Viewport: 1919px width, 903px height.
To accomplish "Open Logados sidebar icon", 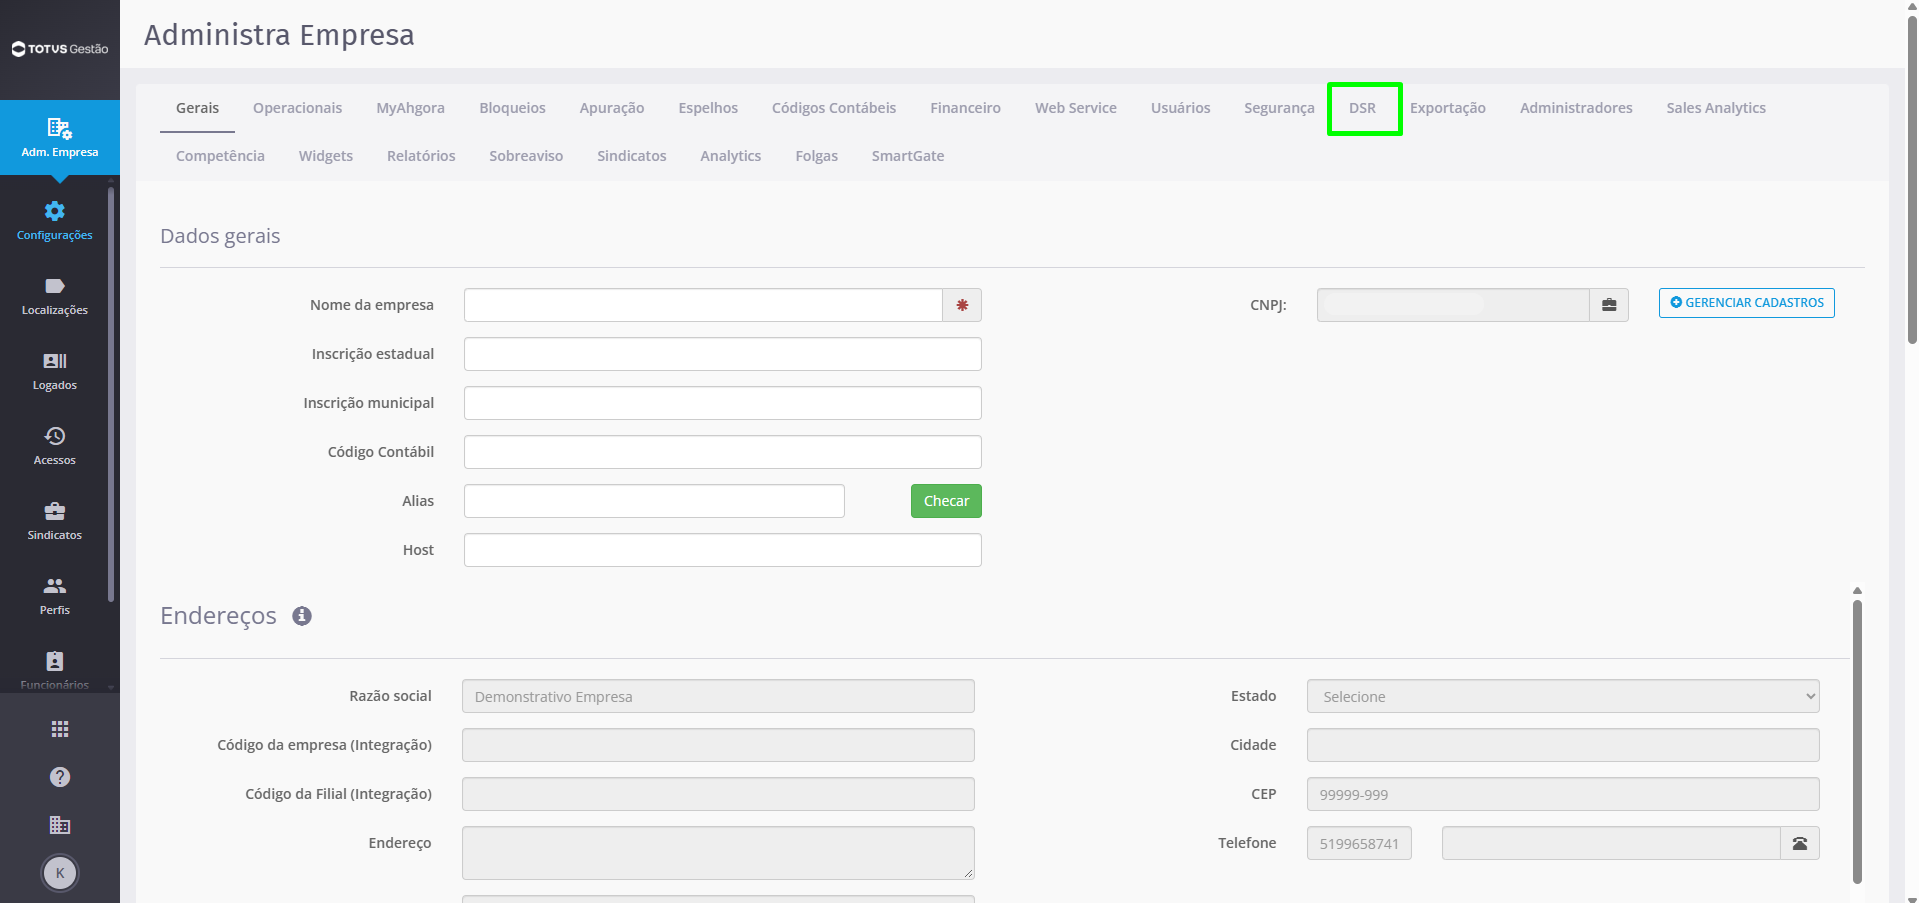I will pyautogui.click(x=55, y=361).
